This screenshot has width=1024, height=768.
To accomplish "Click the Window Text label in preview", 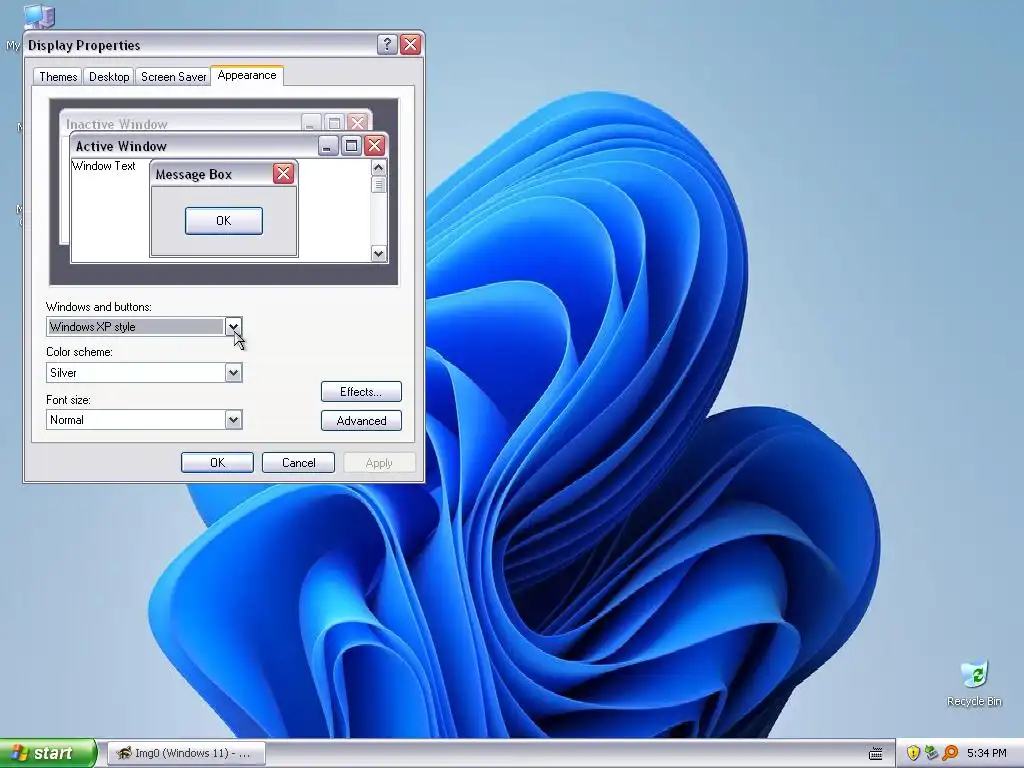I will click(104, 166).
